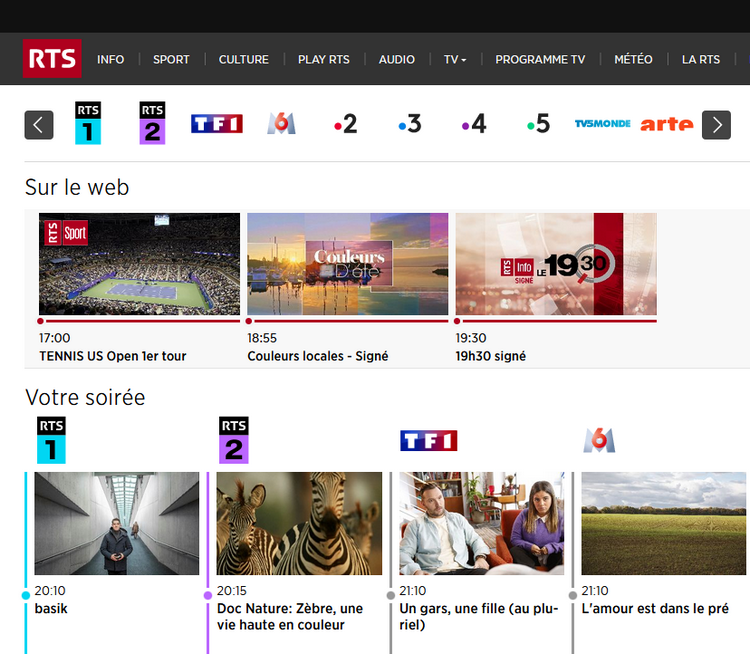Choose the M6 logo in channel carousel
Viewport: 750px width, 654px height.
tap(281, 123)
